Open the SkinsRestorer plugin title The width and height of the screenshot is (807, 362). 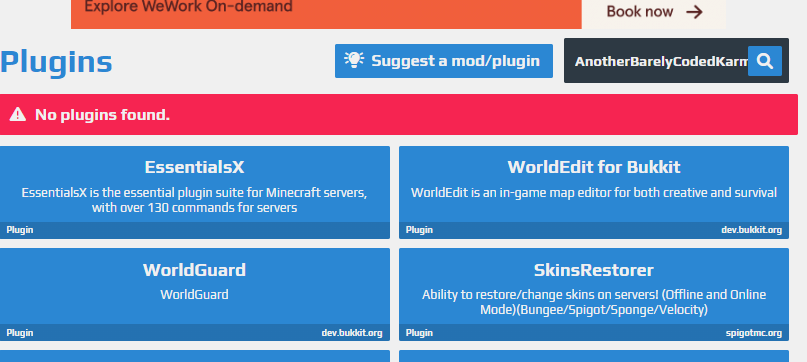pos(594,270)
